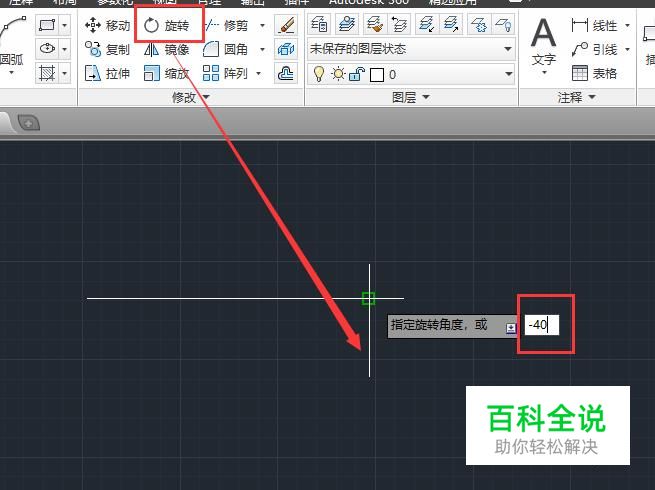Viewport: 655px width, 490px height.
Task: Click the Layer Previous icon
Action: pyautogui.click(x=400, y=25)
